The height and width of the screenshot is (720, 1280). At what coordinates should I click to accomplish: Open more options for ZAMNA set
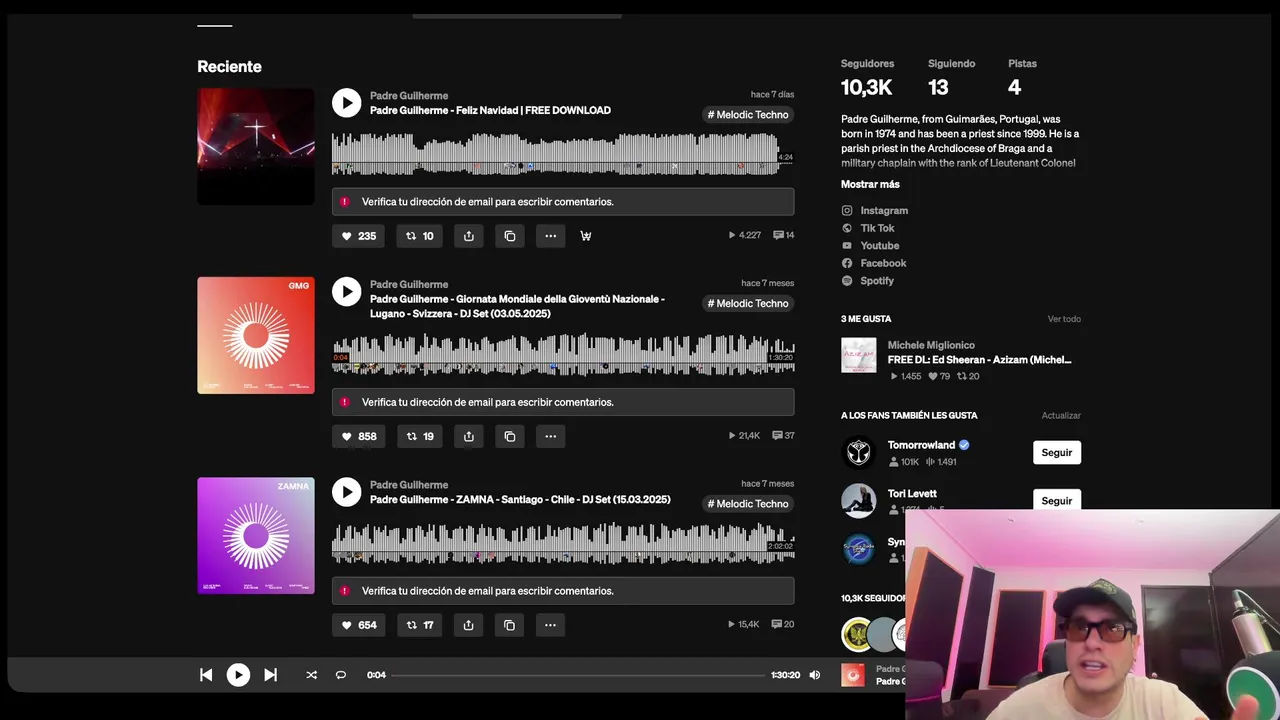pyautogui.click(x=550, y=625)
